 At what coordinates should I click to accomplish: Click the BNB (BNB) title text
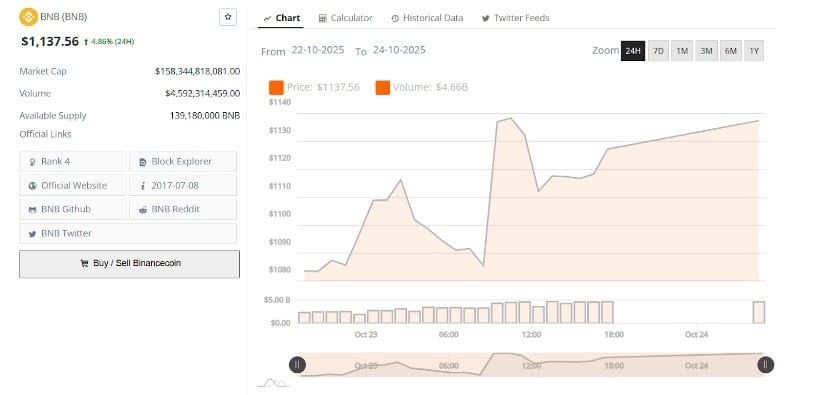[64, 17]
